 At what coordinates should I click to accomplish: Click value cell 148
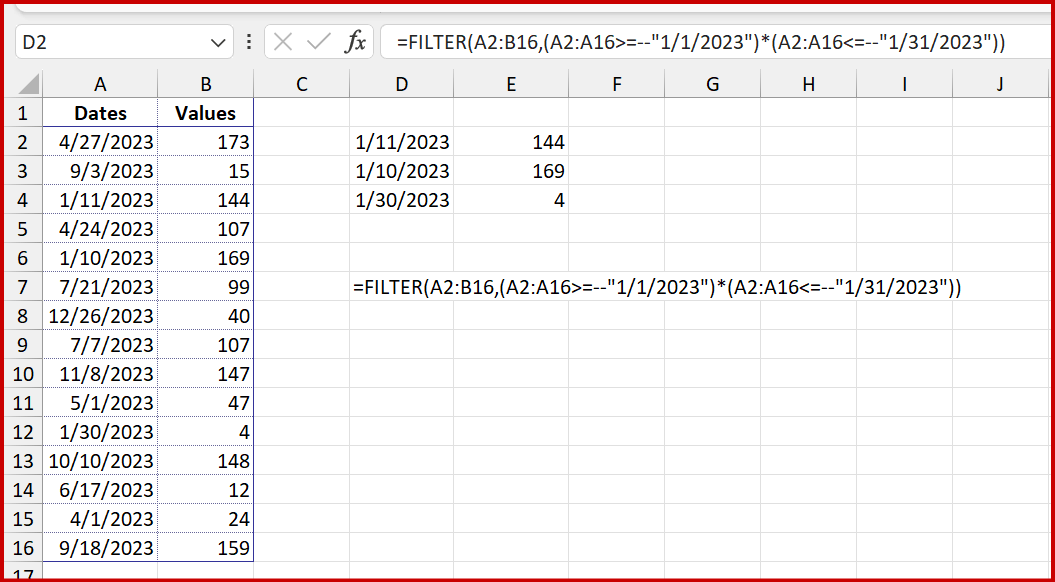pyautogui.click(x=206, y=460)
